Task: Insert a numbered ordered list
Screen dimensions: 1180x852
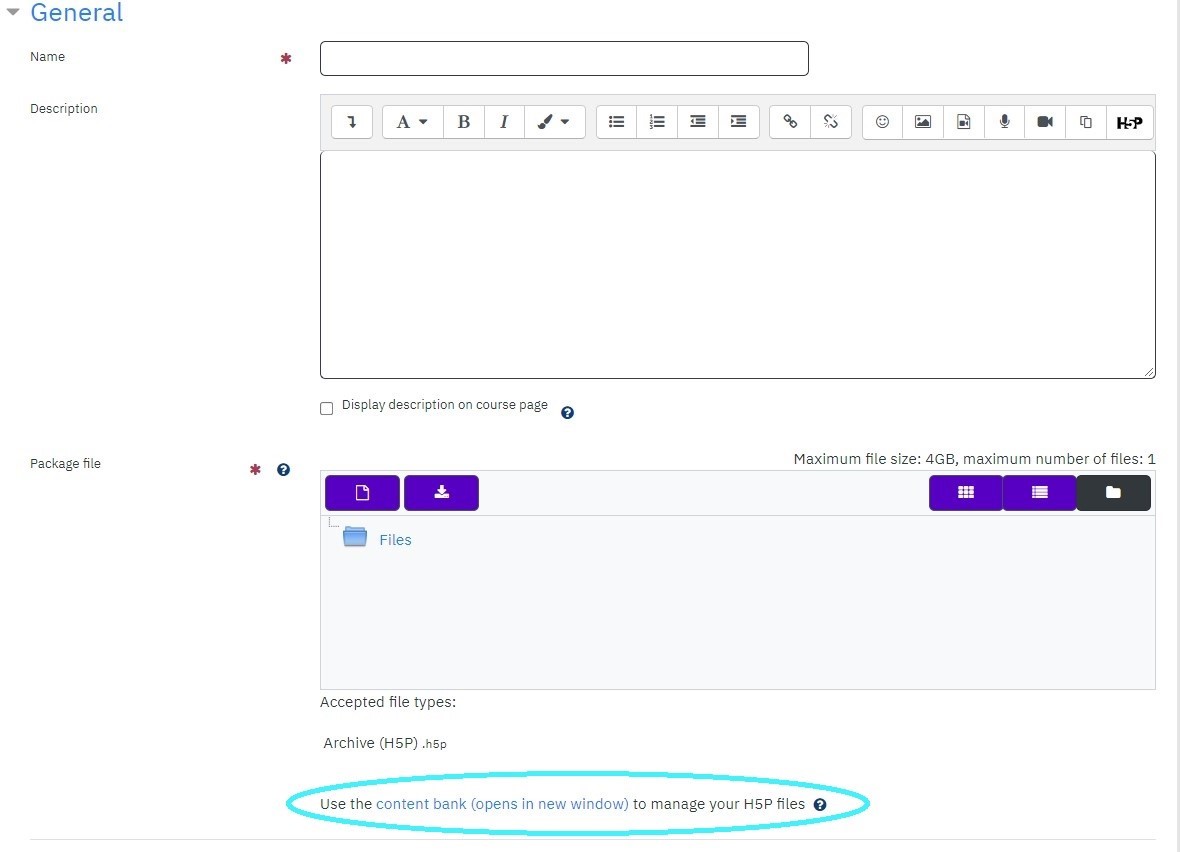Action: [657, 122]
